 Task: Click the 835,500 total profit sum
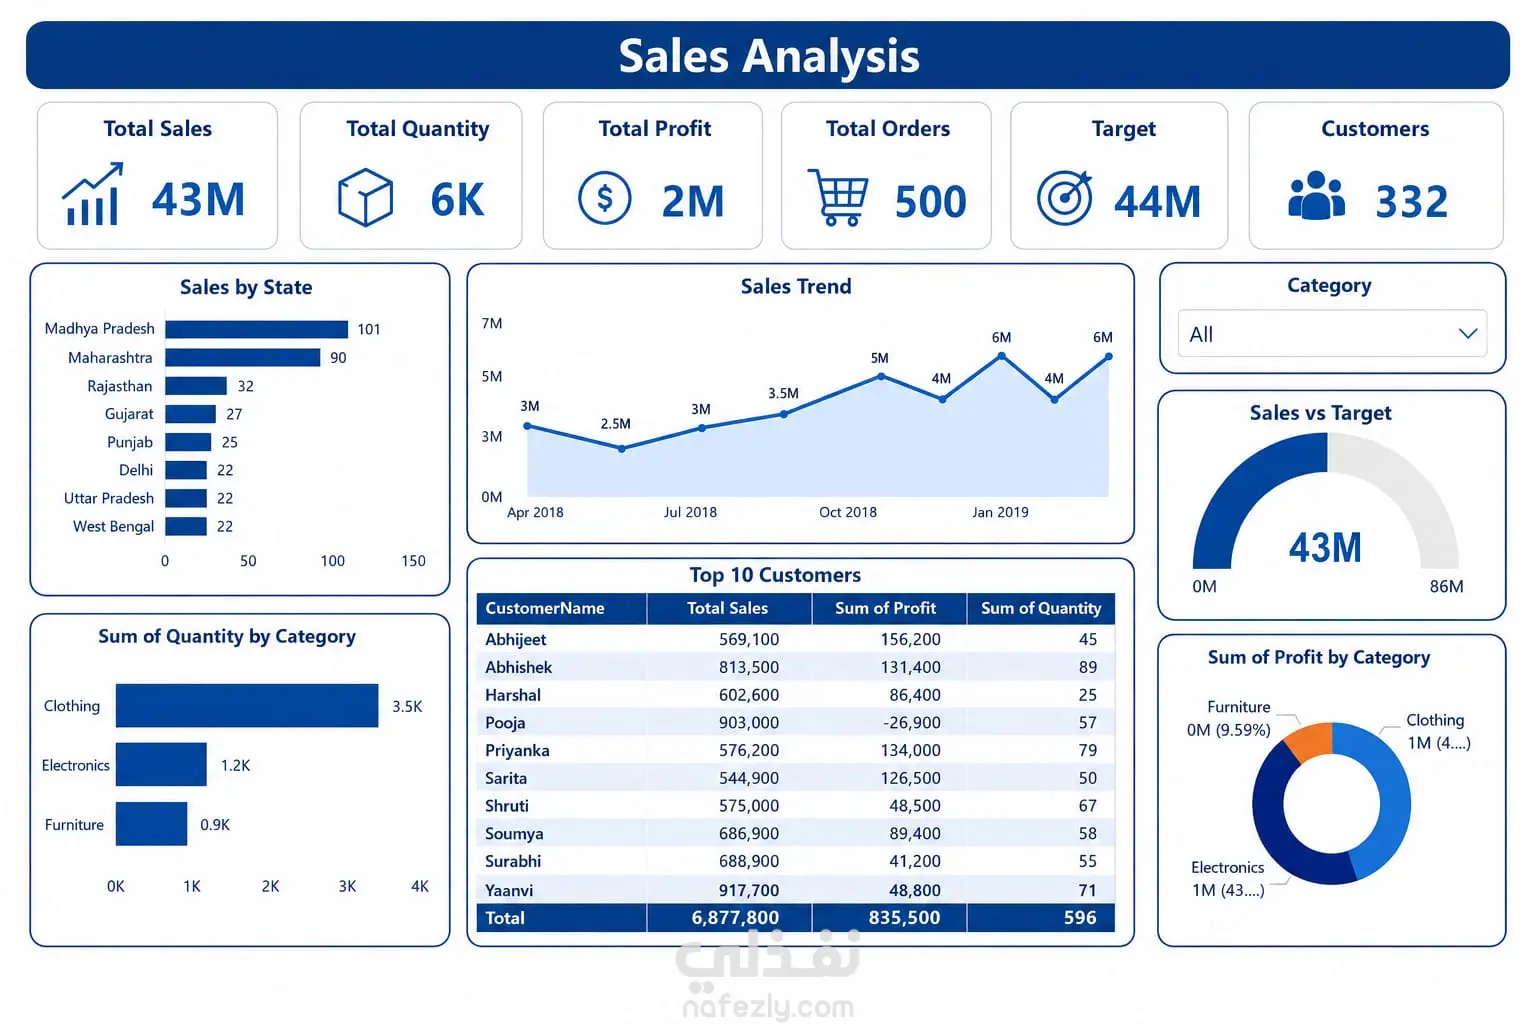coord(904,918)
